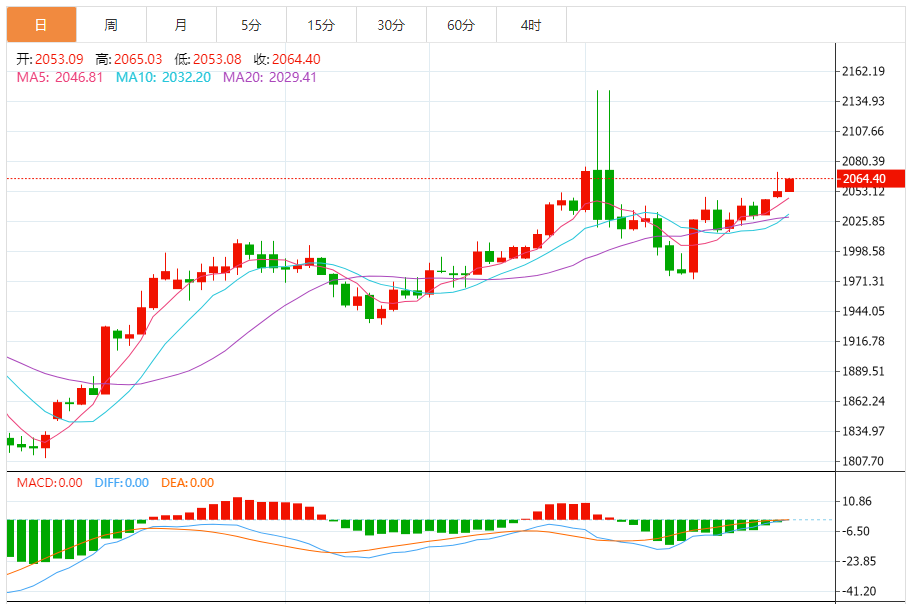Click the 2134.93 price axis label

point(863,102)
